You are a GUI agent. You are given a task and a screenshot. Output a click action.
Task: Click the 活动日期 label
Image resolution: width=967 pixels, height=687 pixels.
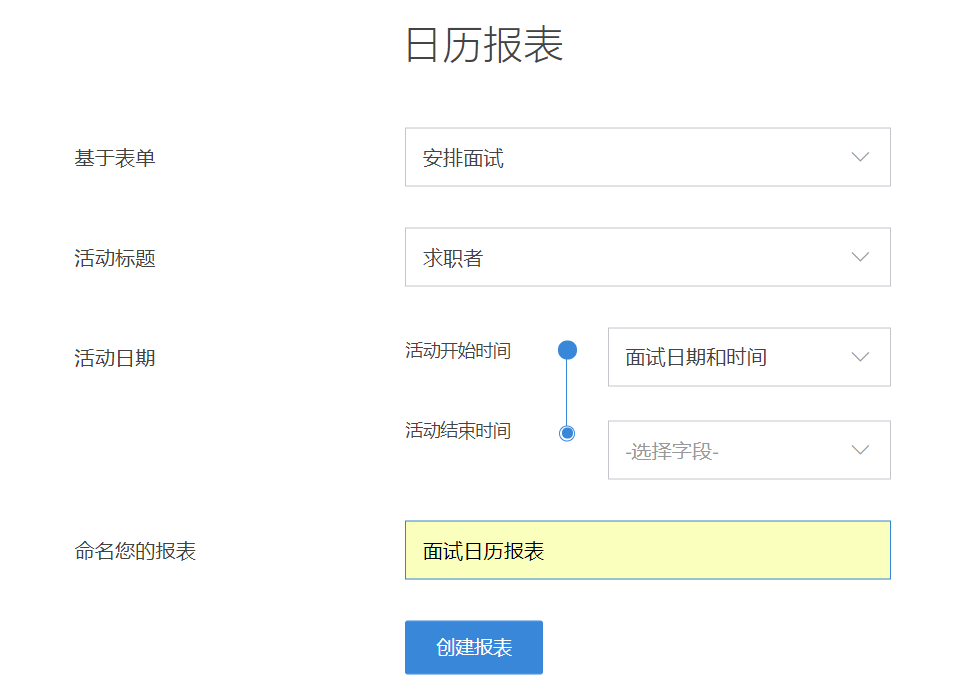point(115,358)
